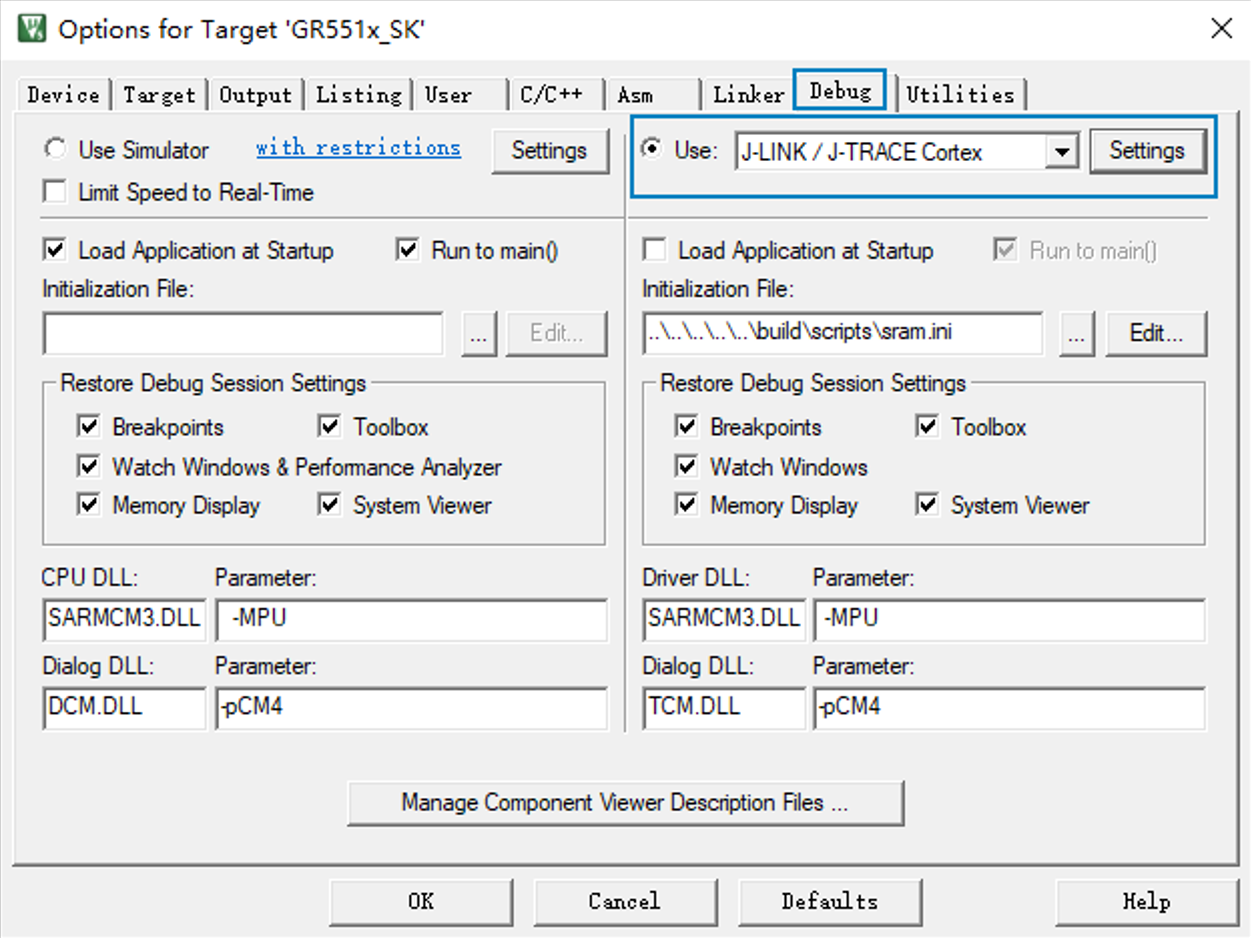Image resolution: width=1251 pixels, height=938 pixels.
Task: Open the Utilities tab
Action: click(x=960, y=95)
